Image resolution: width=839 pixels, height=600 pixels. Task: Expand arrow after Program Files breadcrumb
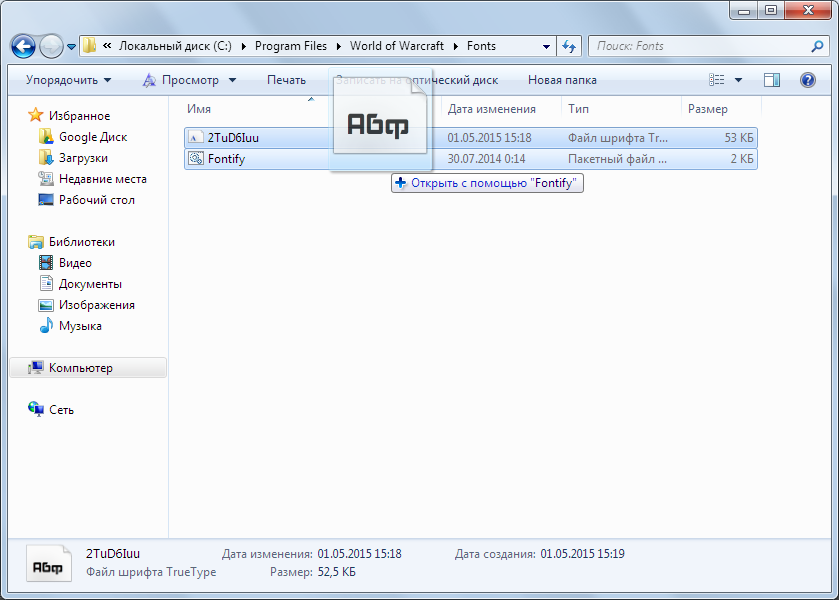click(x=339, y=47)
